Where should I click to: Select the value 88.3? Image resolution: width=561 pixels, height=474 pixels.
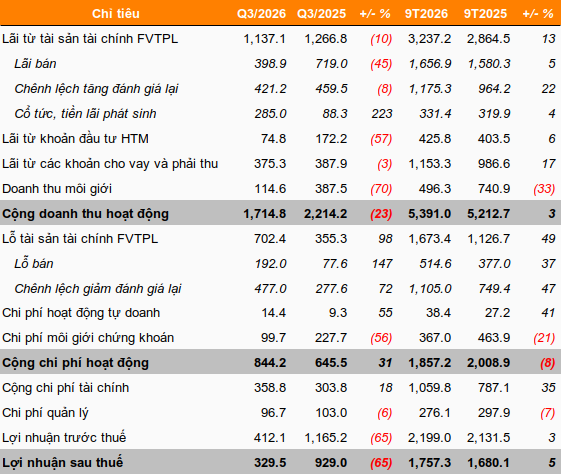tap(335, 114)
